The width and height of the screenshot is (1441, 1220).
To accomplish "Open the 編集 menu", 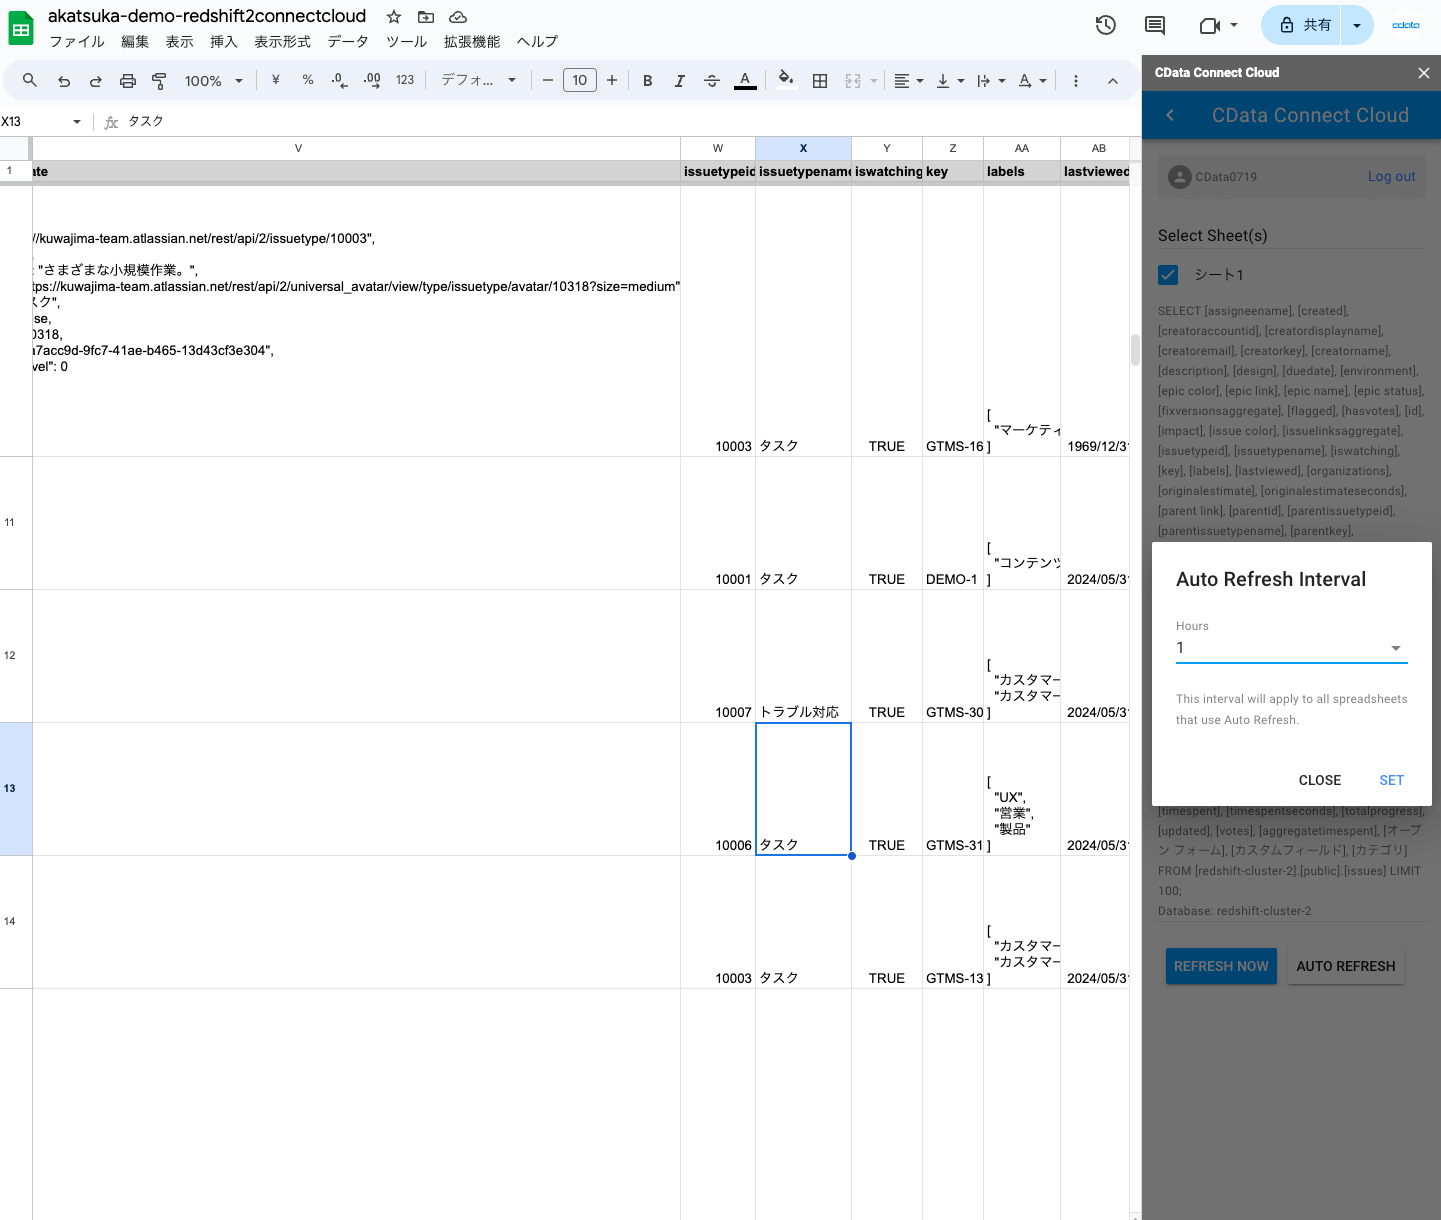I will (135, 42).
